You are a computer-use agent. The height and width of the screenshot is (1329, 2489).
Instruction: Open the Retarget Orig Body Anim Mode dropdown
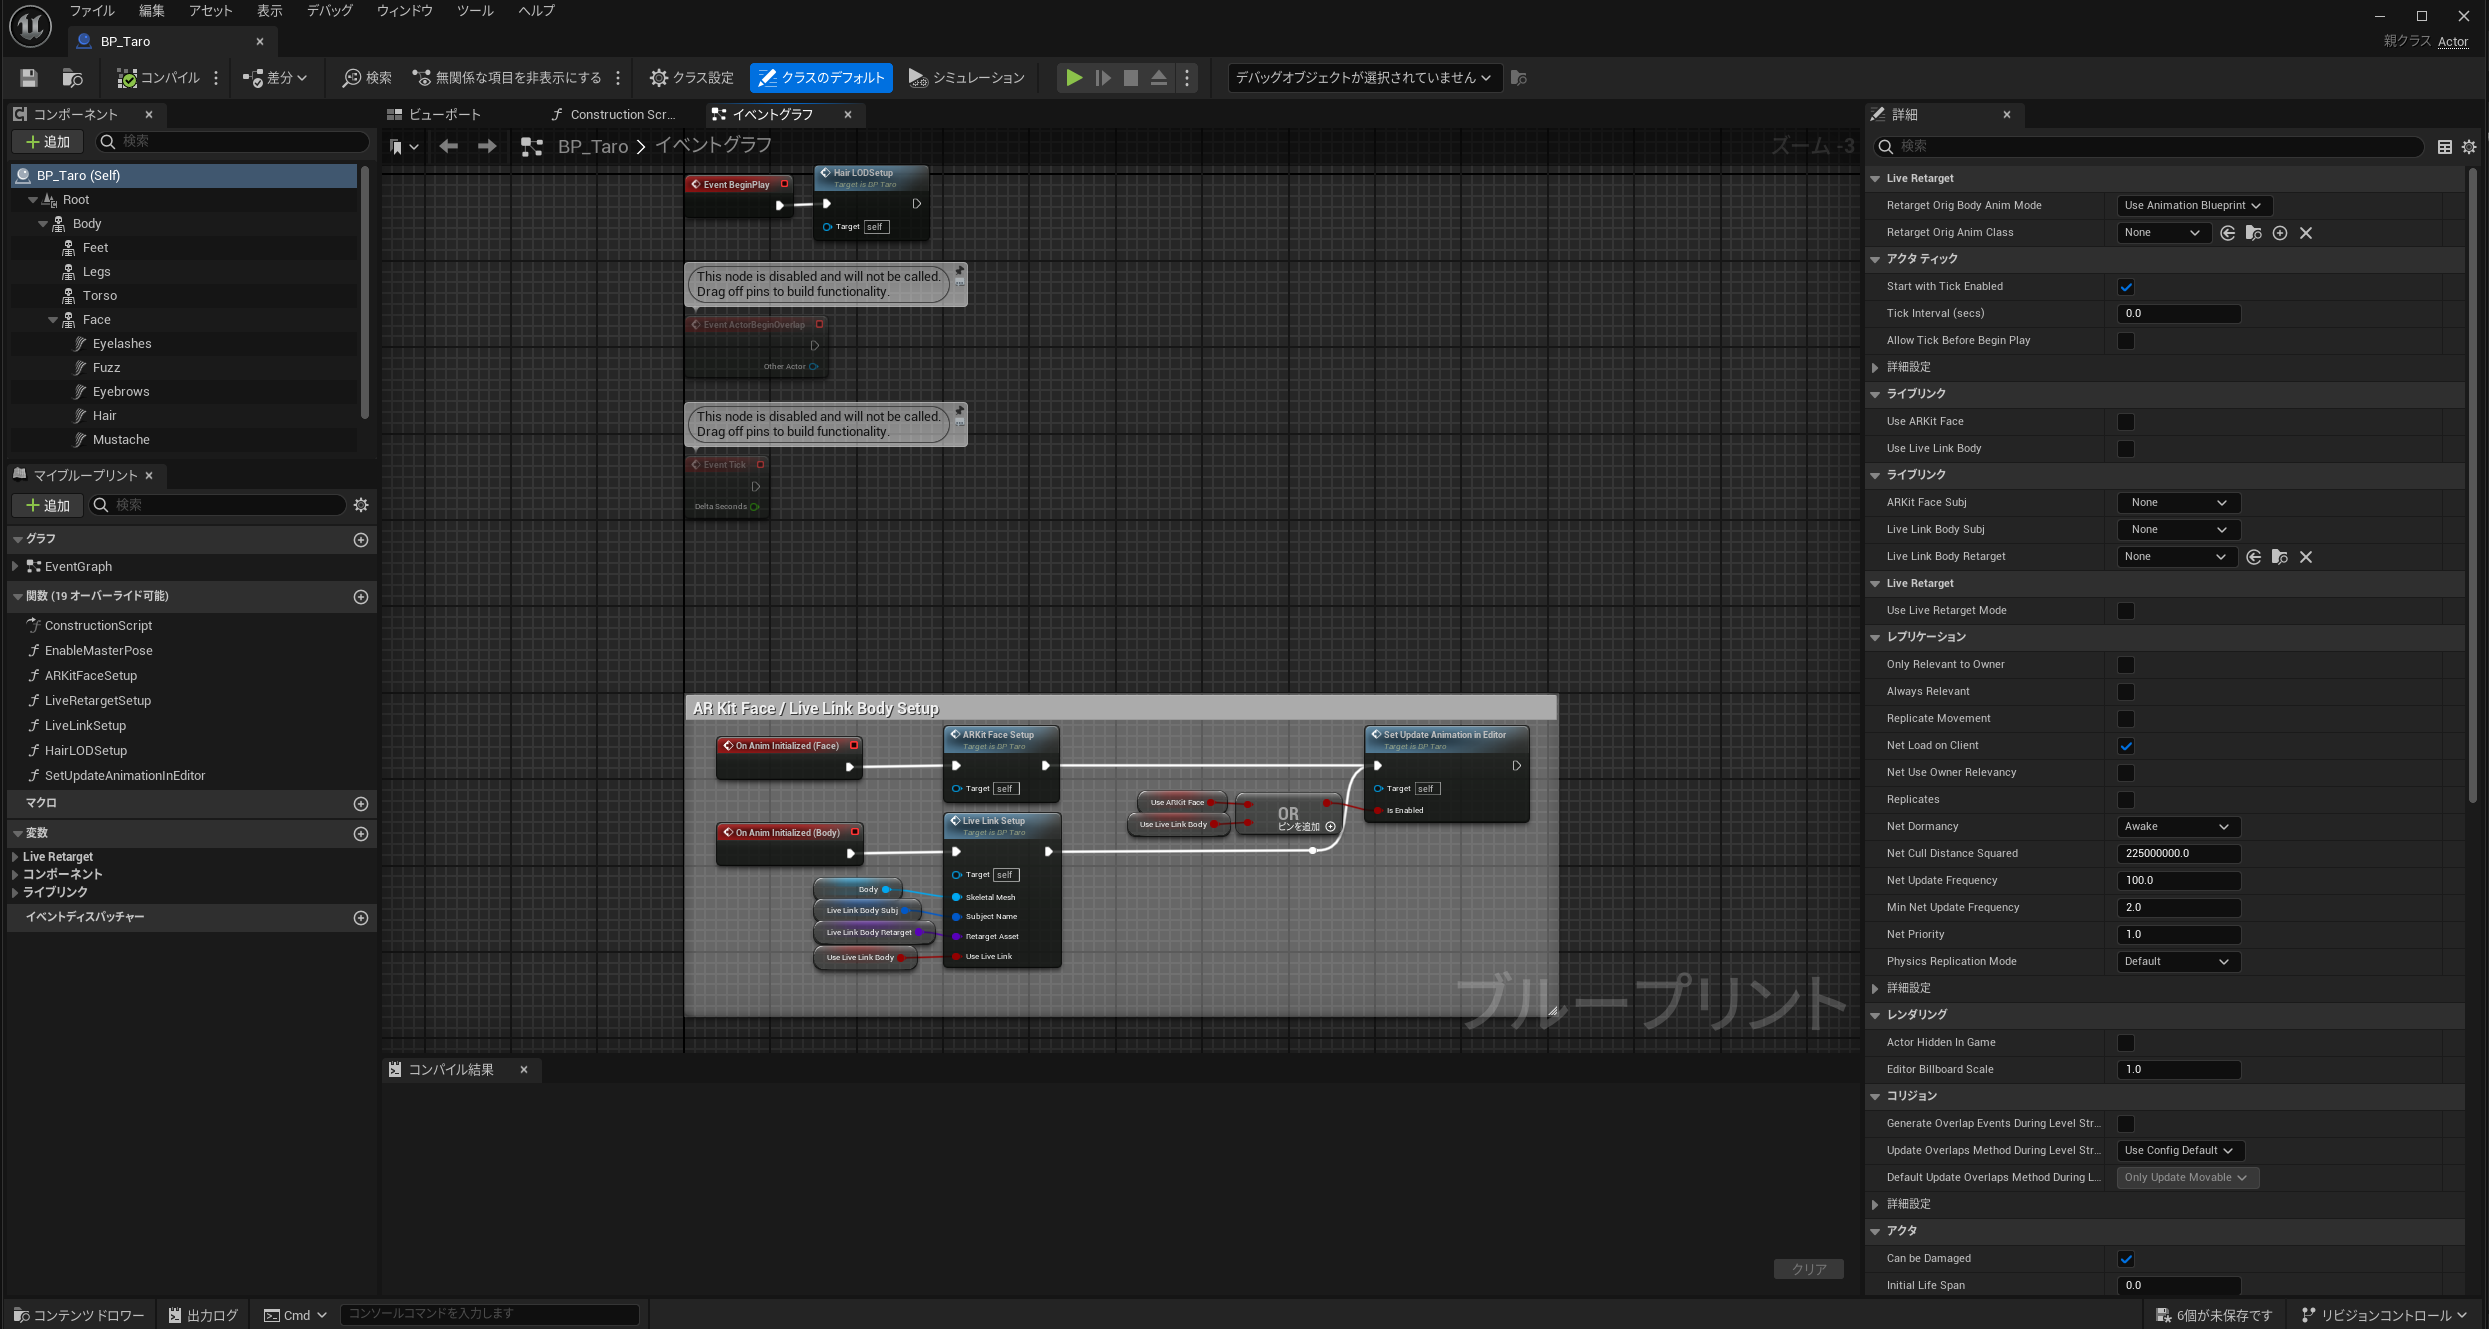pos(2193,206)
